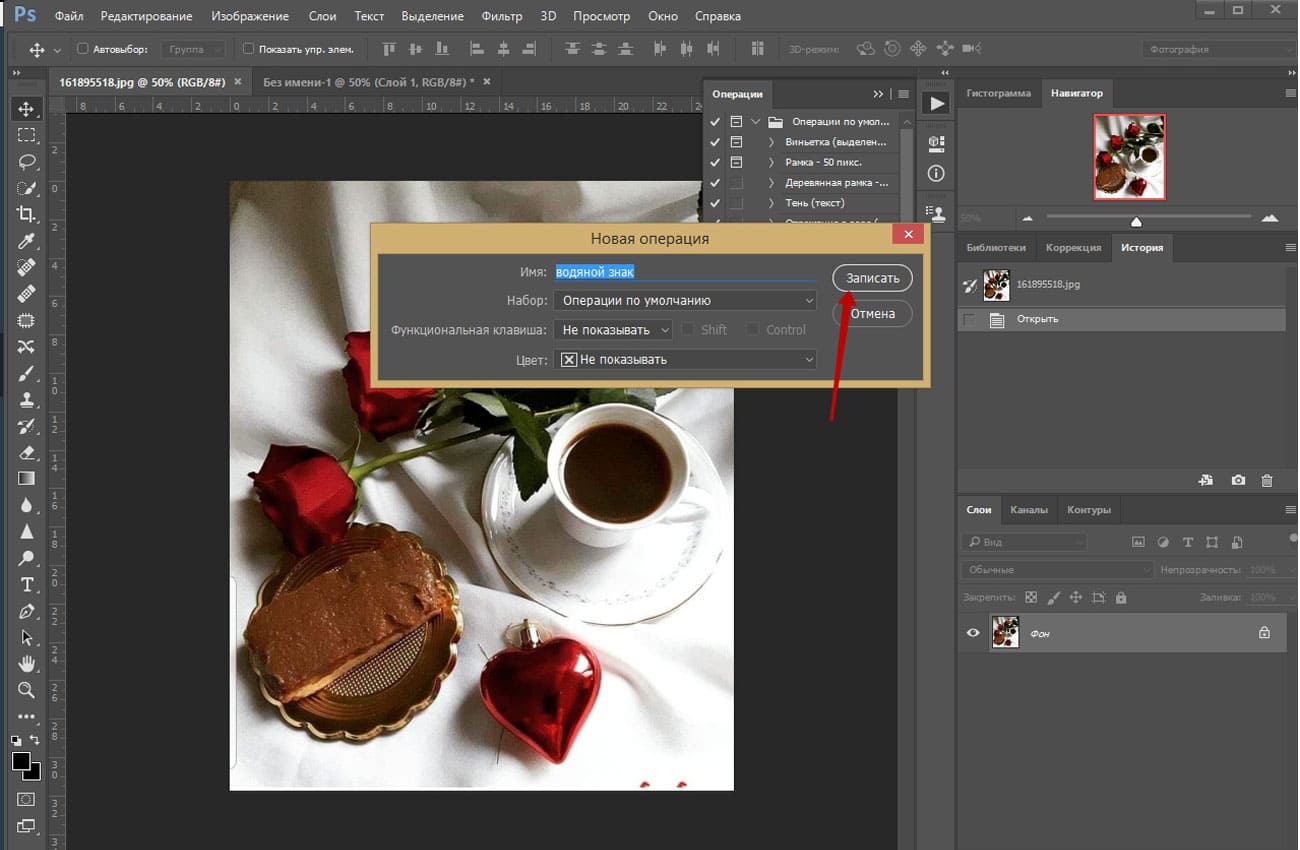Click the Navigator zoom slider handle
The height and width of the screenshot is (850, 1300).
tap(1136, 221)
